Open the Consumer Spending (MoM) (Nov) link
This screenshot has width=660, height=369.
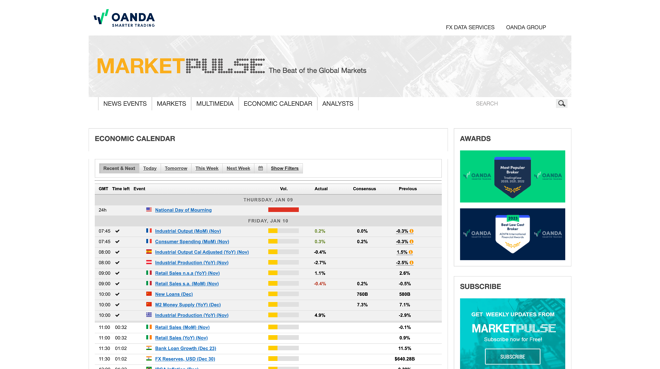coord(192,242)
